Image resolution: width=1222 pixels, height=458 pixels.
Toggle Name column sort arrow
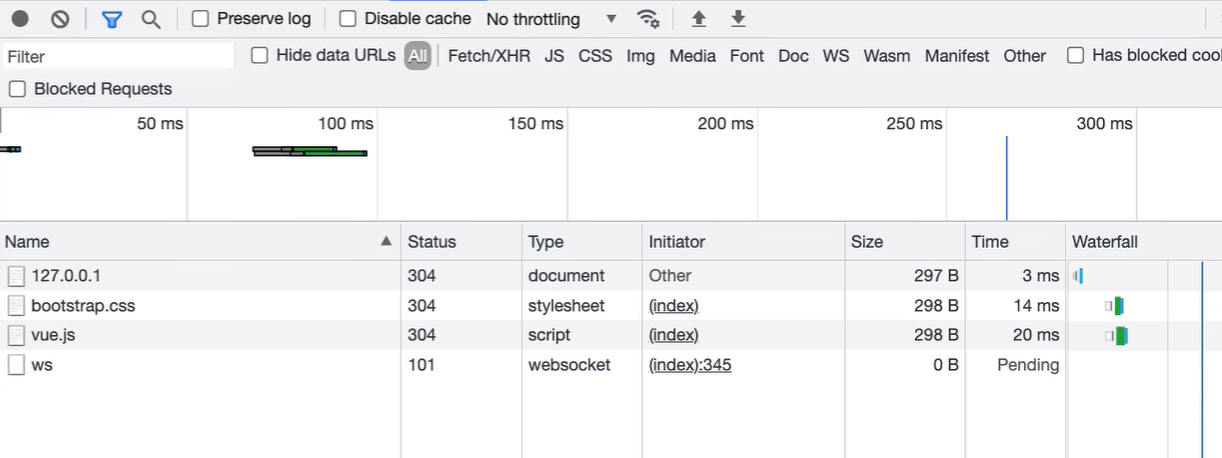[386, 242]
